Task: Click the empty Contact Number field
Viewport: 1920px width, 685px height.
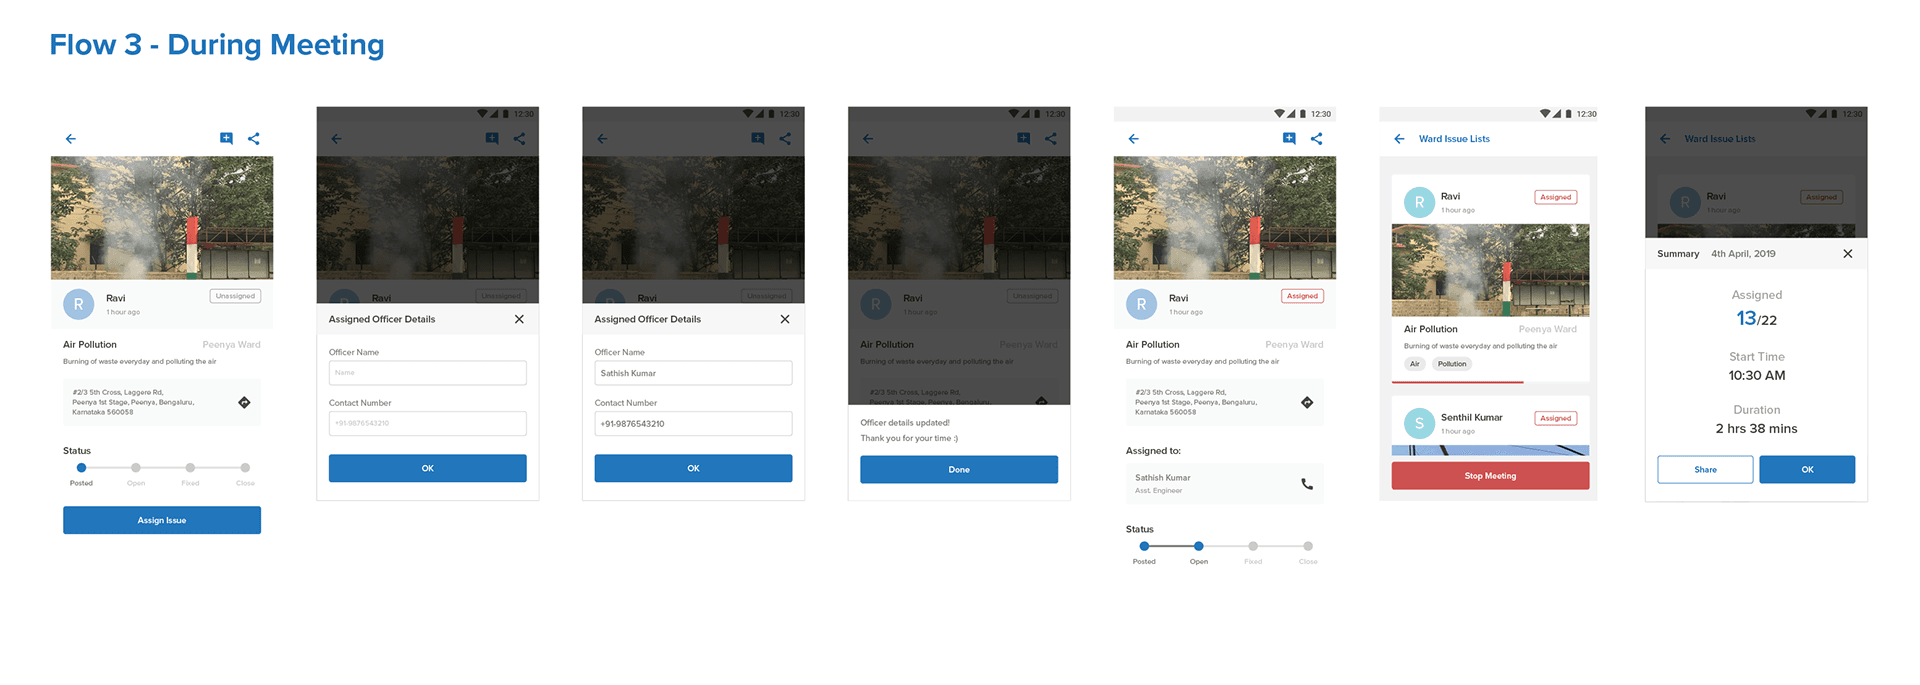Action: click(x=428, y=424)
